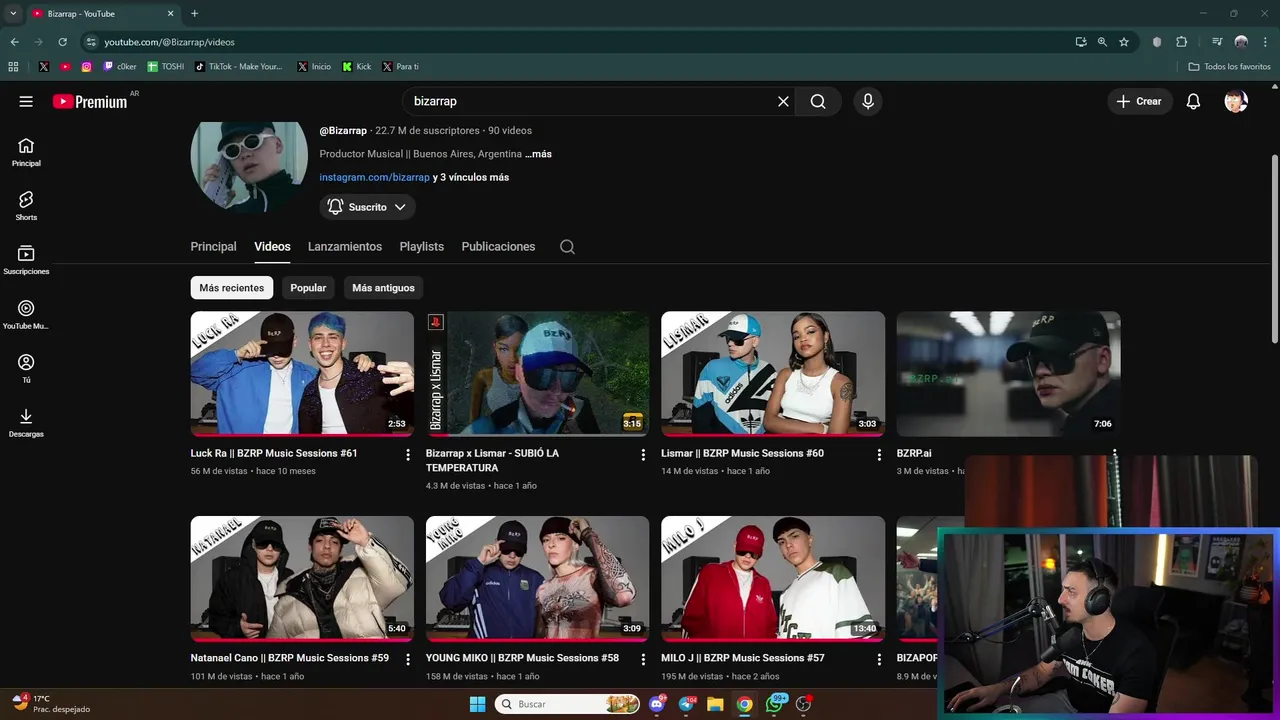Clear the bizarrap search text
The width and height of the screenshot is (1280, 720).
pyautogui.click(x=783, y=101)
